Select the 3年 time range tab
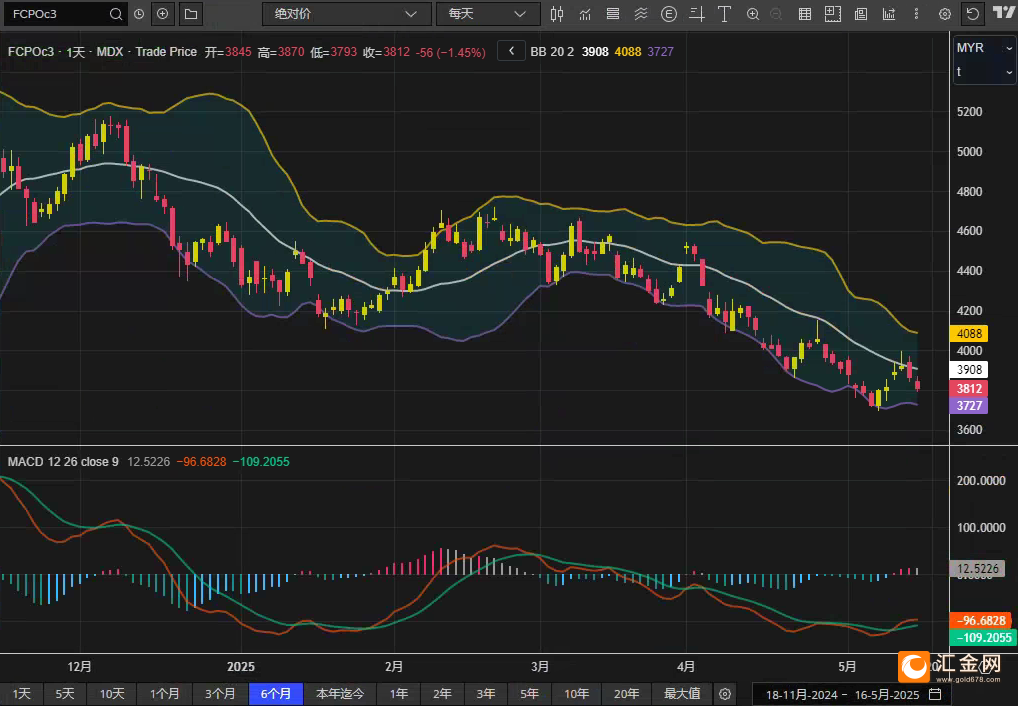 click(486, 694)
